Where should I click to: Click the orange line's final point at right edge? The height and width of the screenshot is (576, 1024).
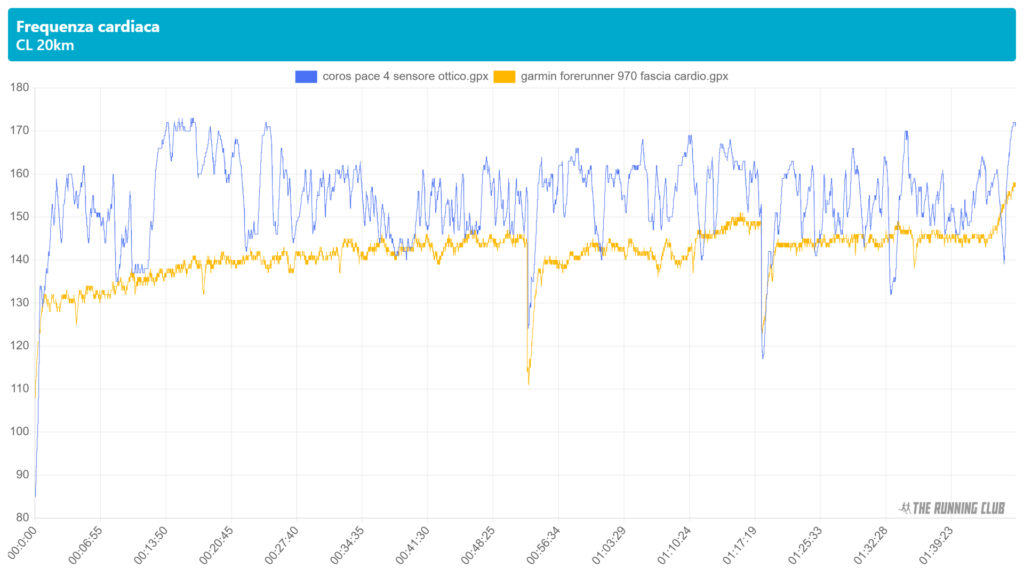(1014, 183)
